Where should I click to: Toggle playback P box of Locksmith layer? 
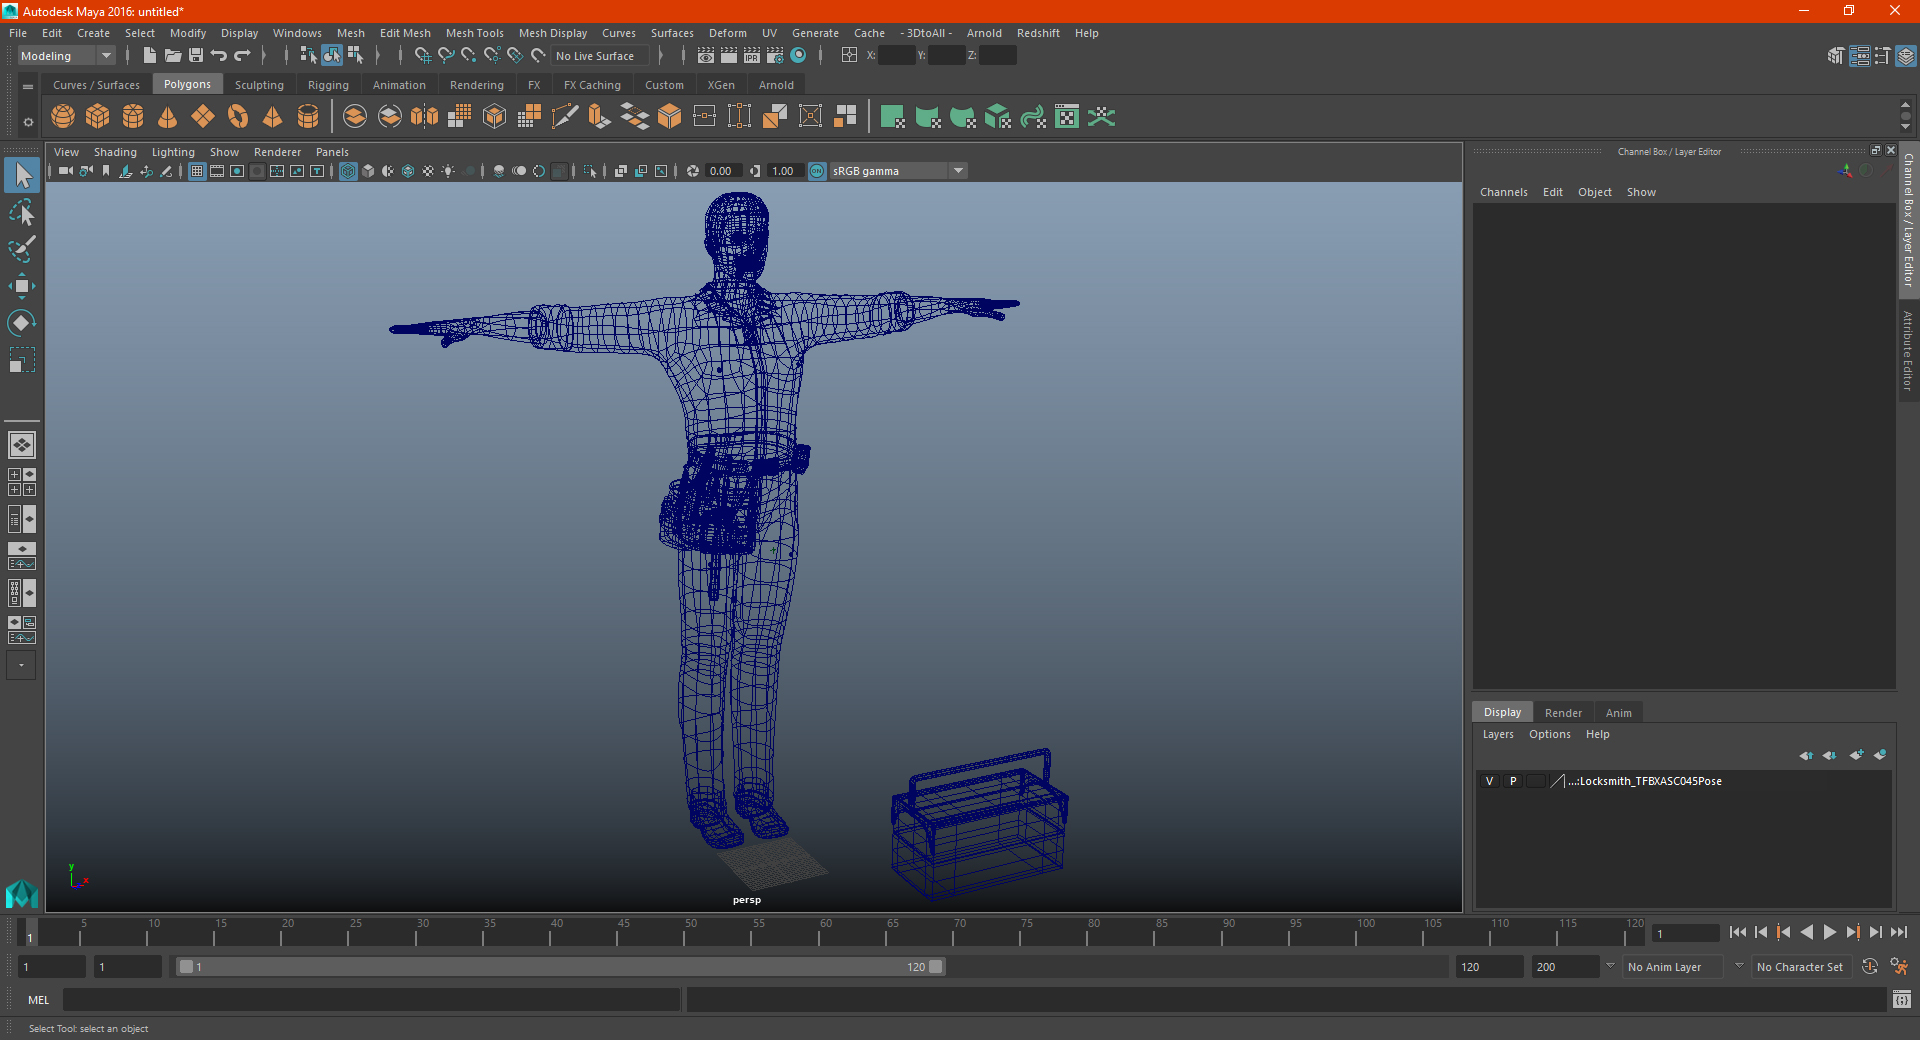[x=1513, y=781]
